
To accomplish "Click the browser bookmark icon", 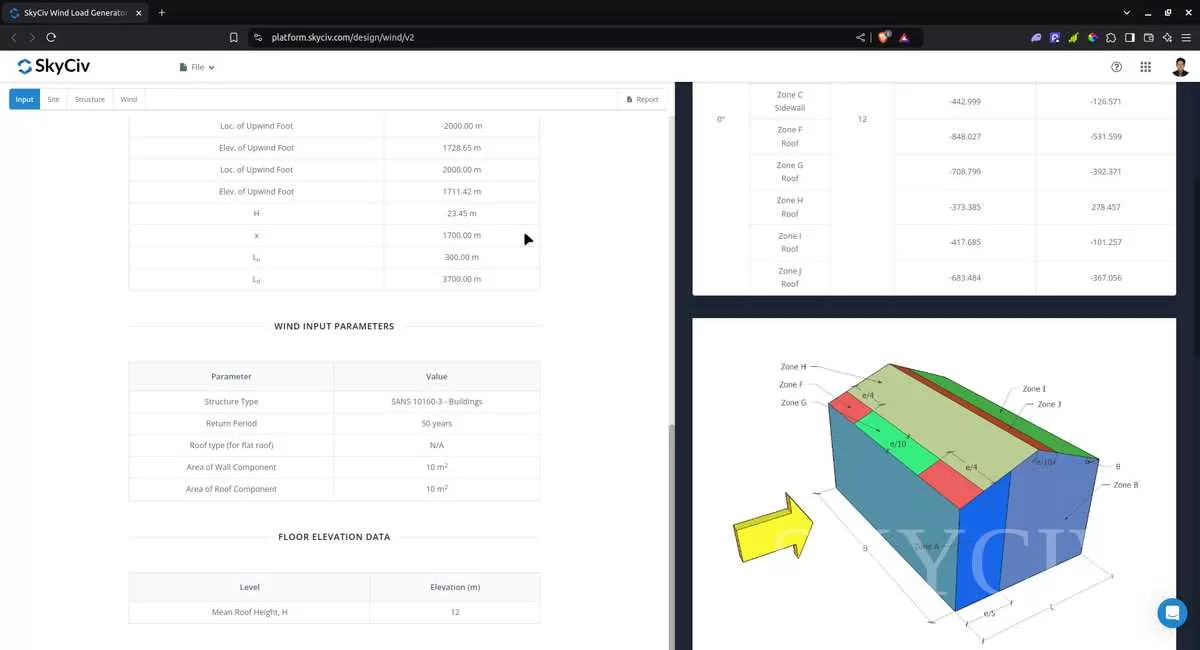I will pyautogui.click(x=234, y=37).
